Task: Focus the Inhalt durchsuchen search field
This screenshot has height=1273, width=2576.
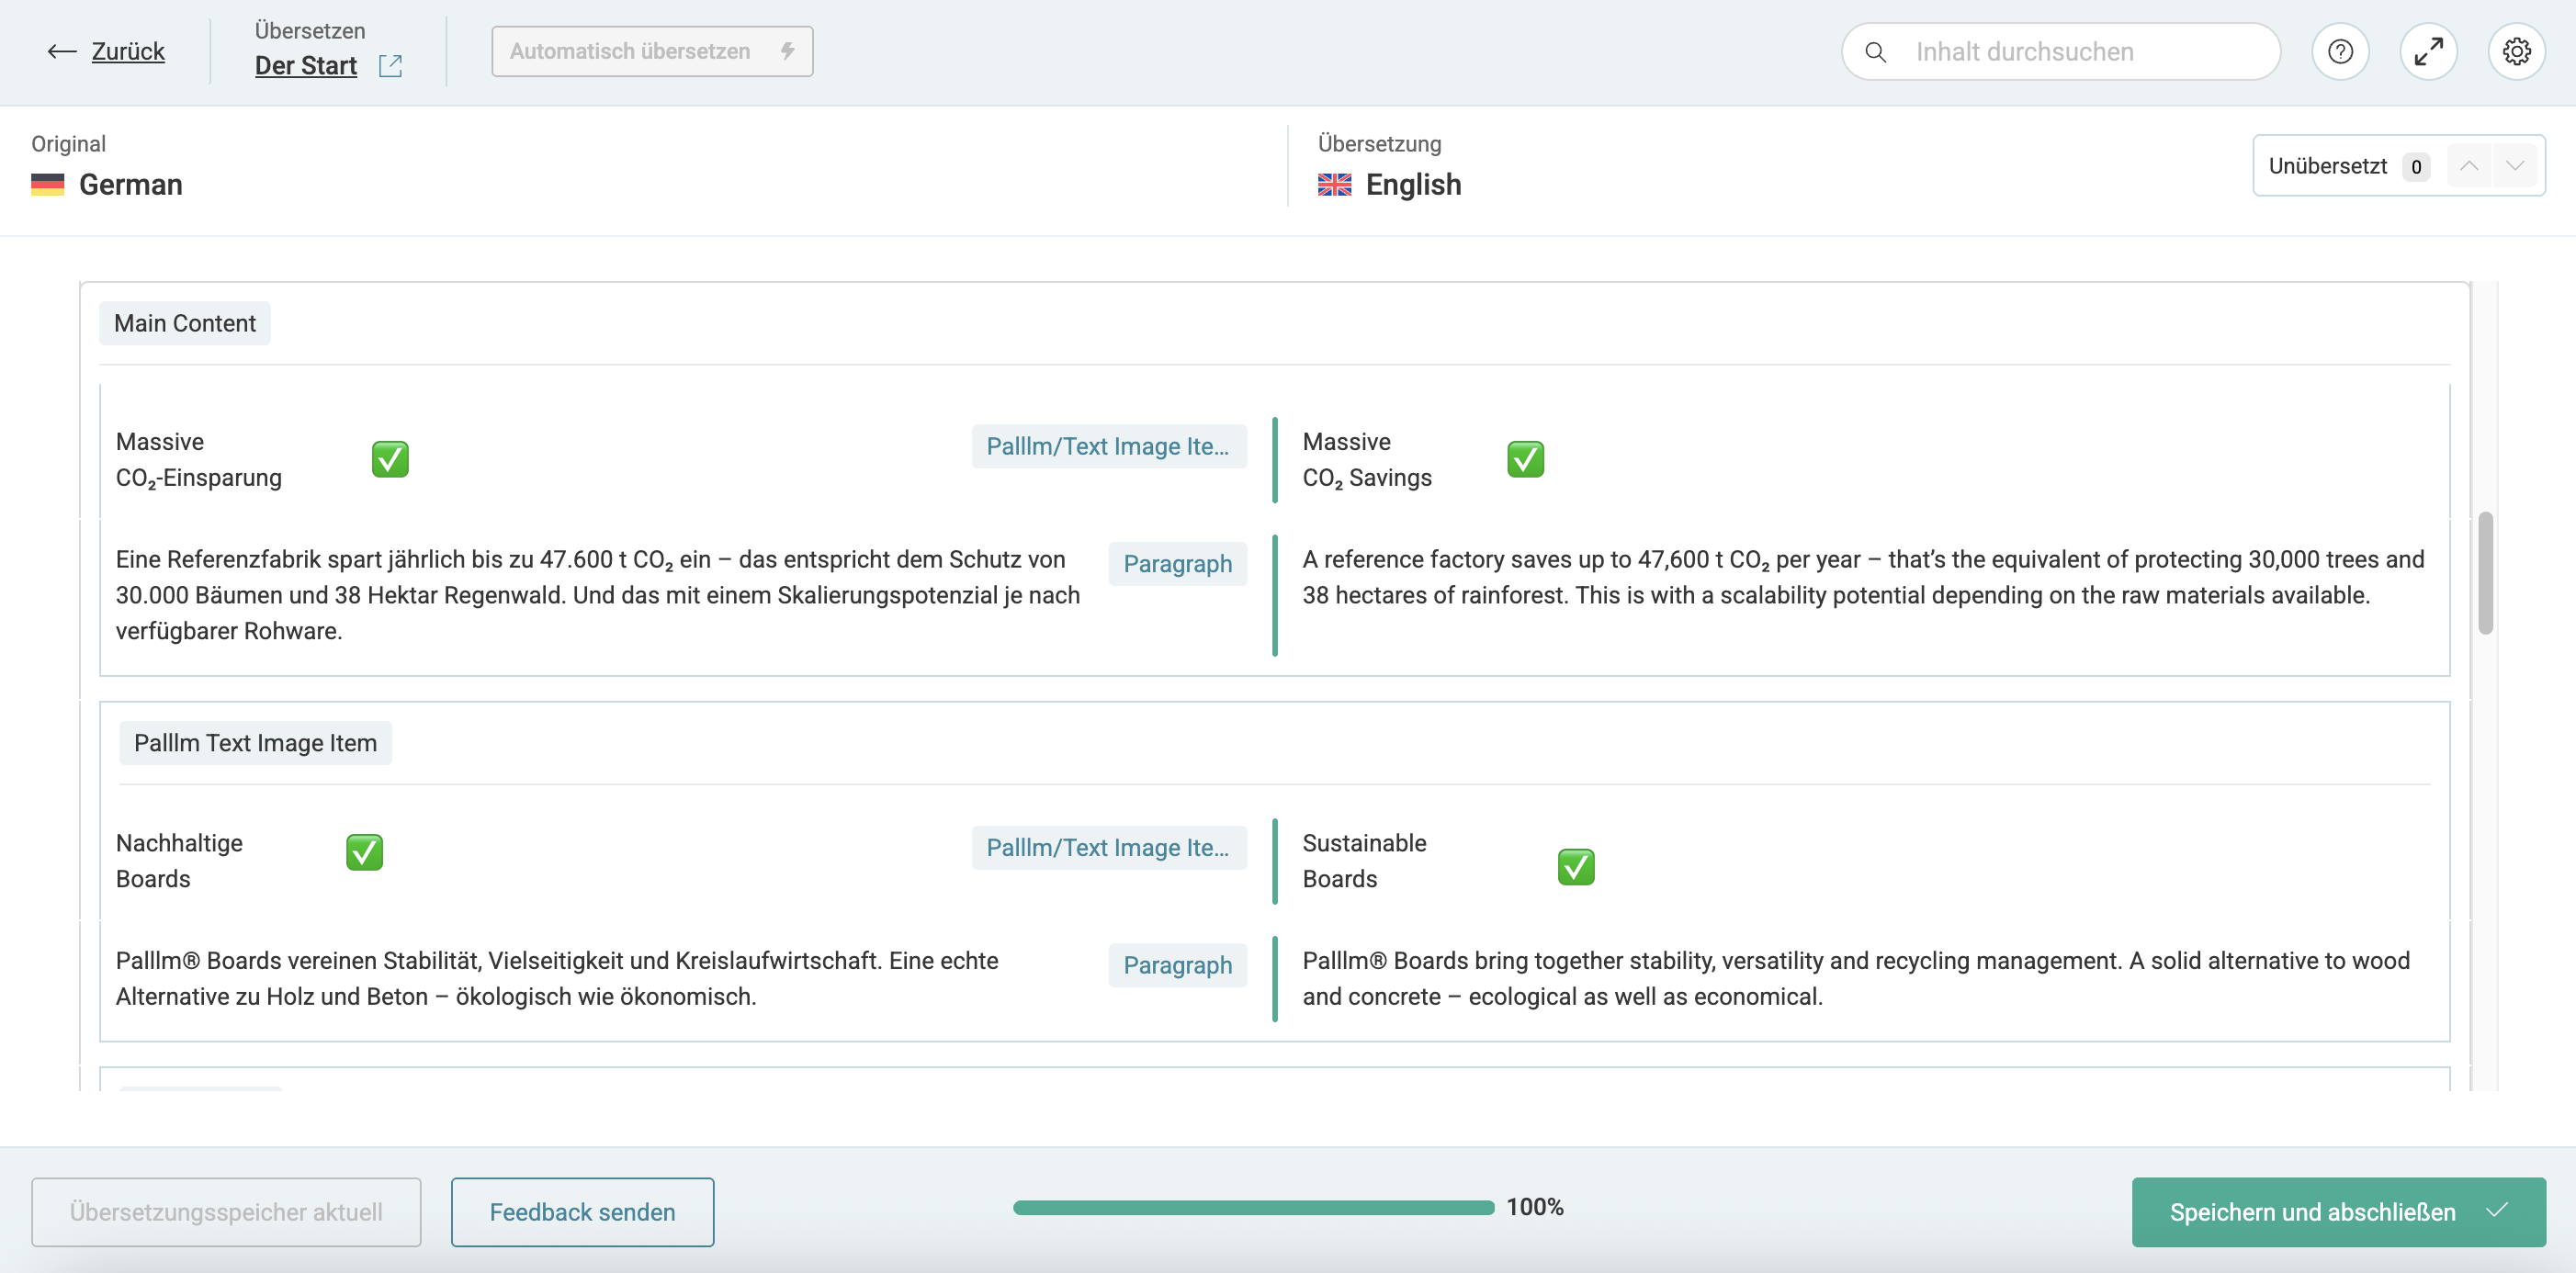Action: (x=2080, y=52)
